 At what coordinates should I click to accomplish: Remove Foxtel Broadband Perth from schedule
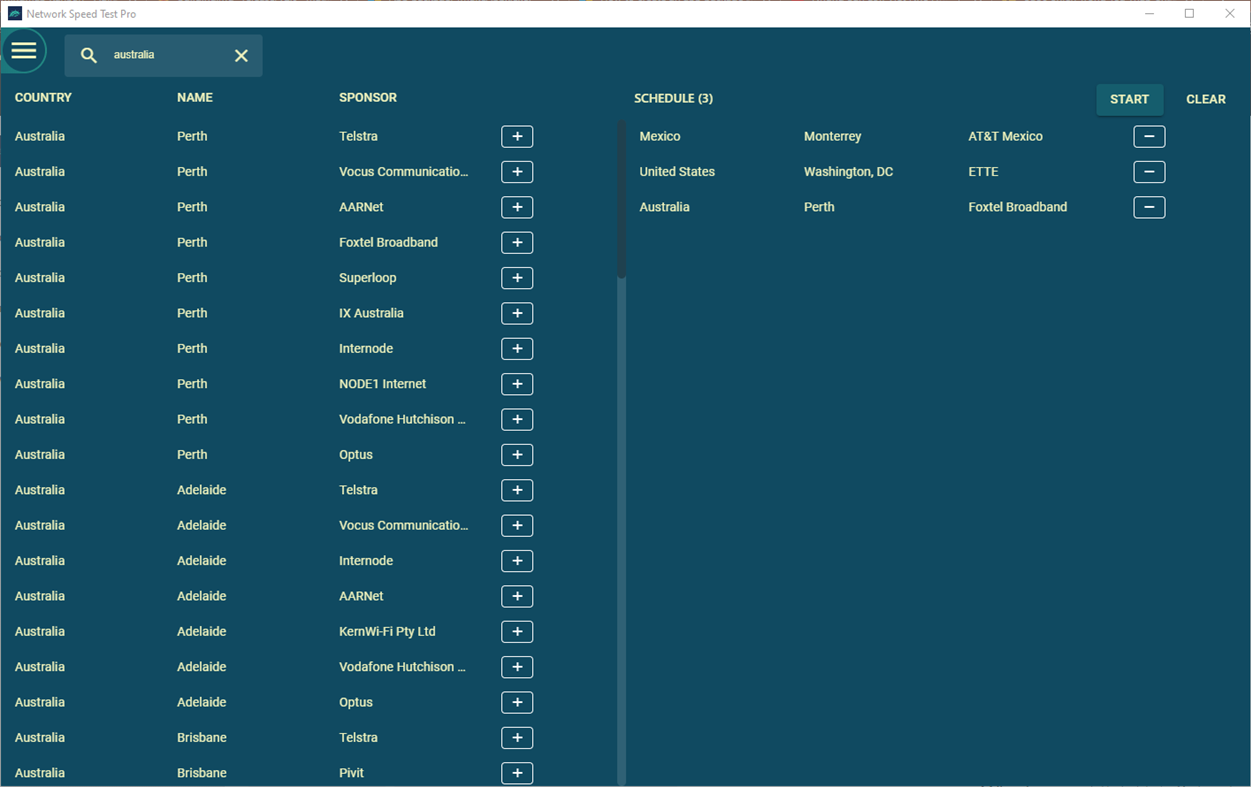click(1148, 207)
